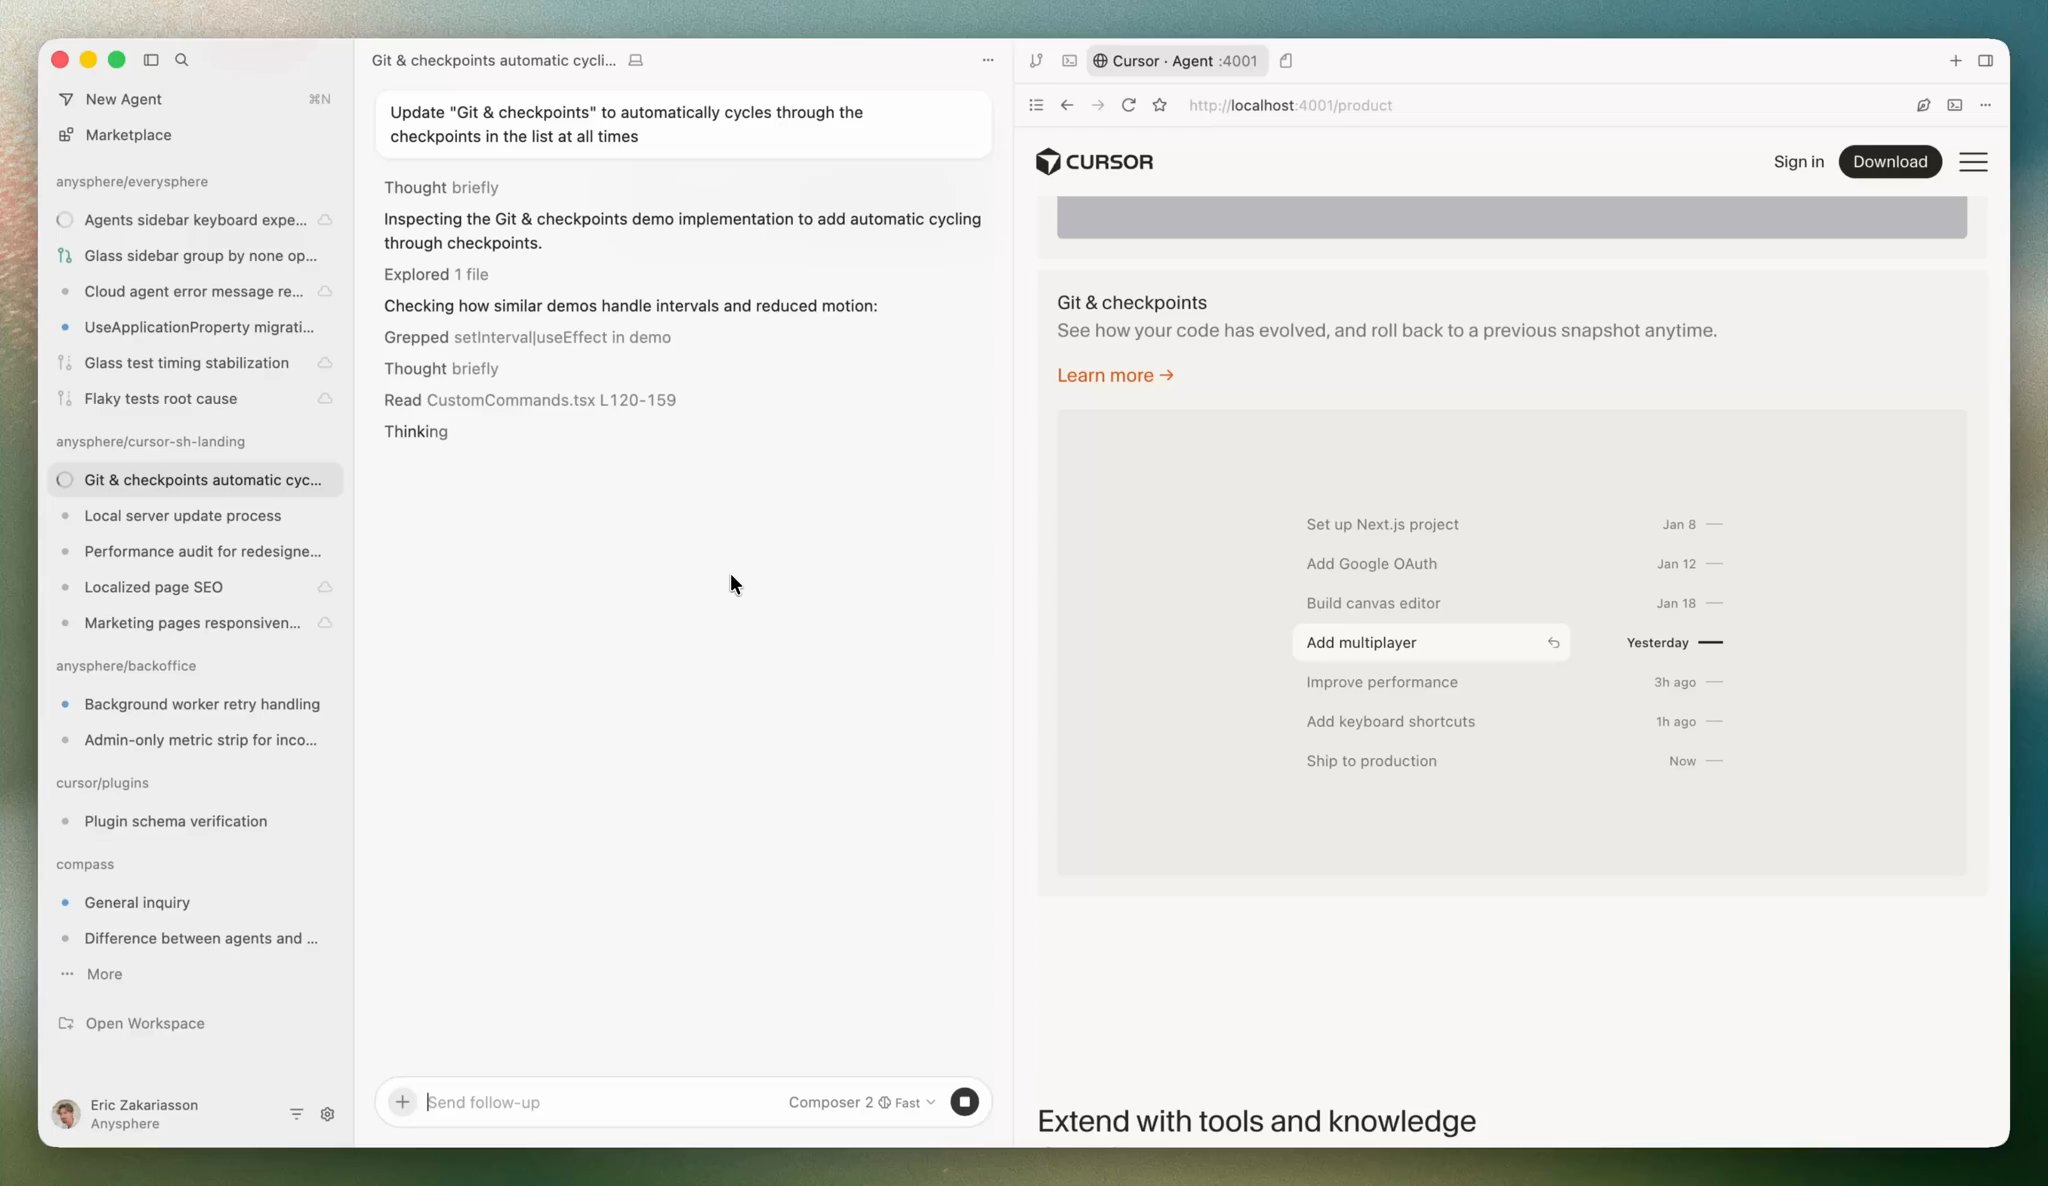The width and height of the screenshot is (2048, 1186).
Task: Bookmark page with the star icon
Action: (x=1159, y=105)
